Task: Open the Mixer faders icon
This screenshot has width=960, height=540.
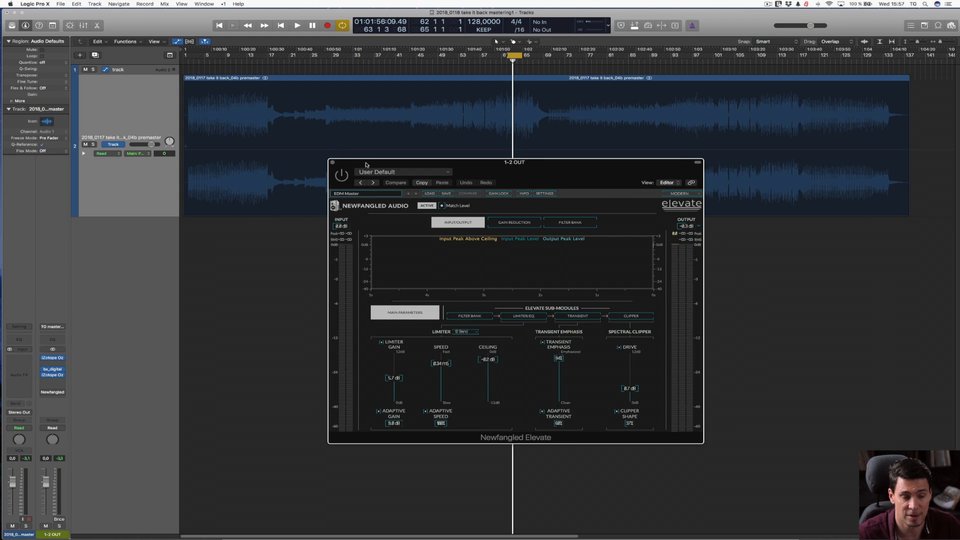Action: tap(83, 26)
